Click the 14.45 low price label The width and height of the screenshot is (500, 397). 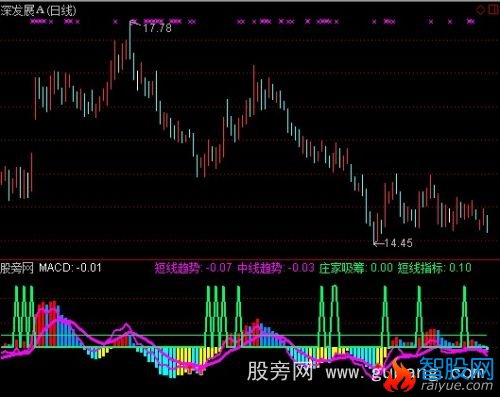[398, 243]
